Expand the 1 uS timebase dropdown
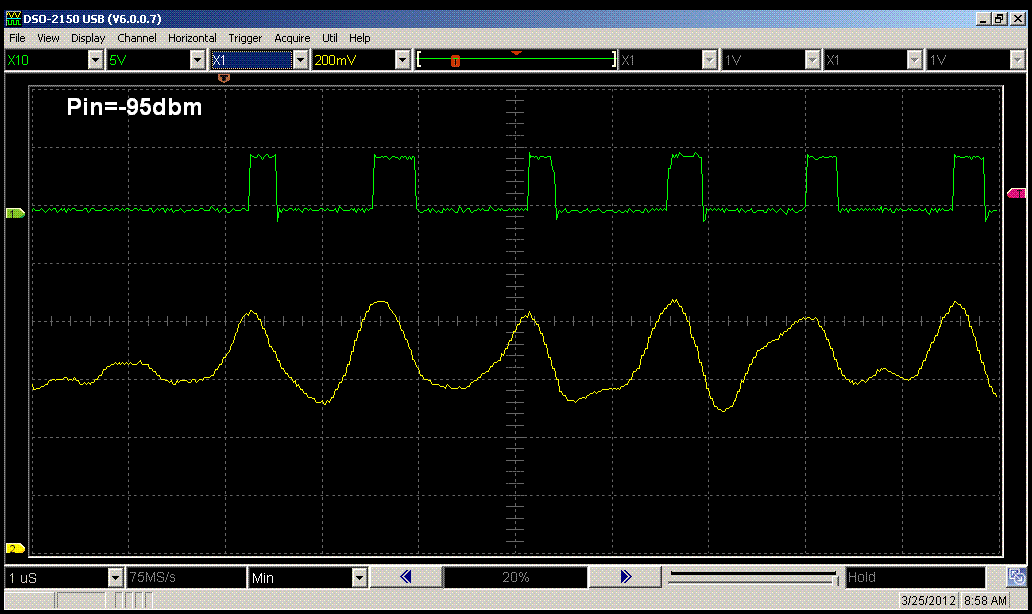This screenshot has width=1032, height=614. pos(115,578)
